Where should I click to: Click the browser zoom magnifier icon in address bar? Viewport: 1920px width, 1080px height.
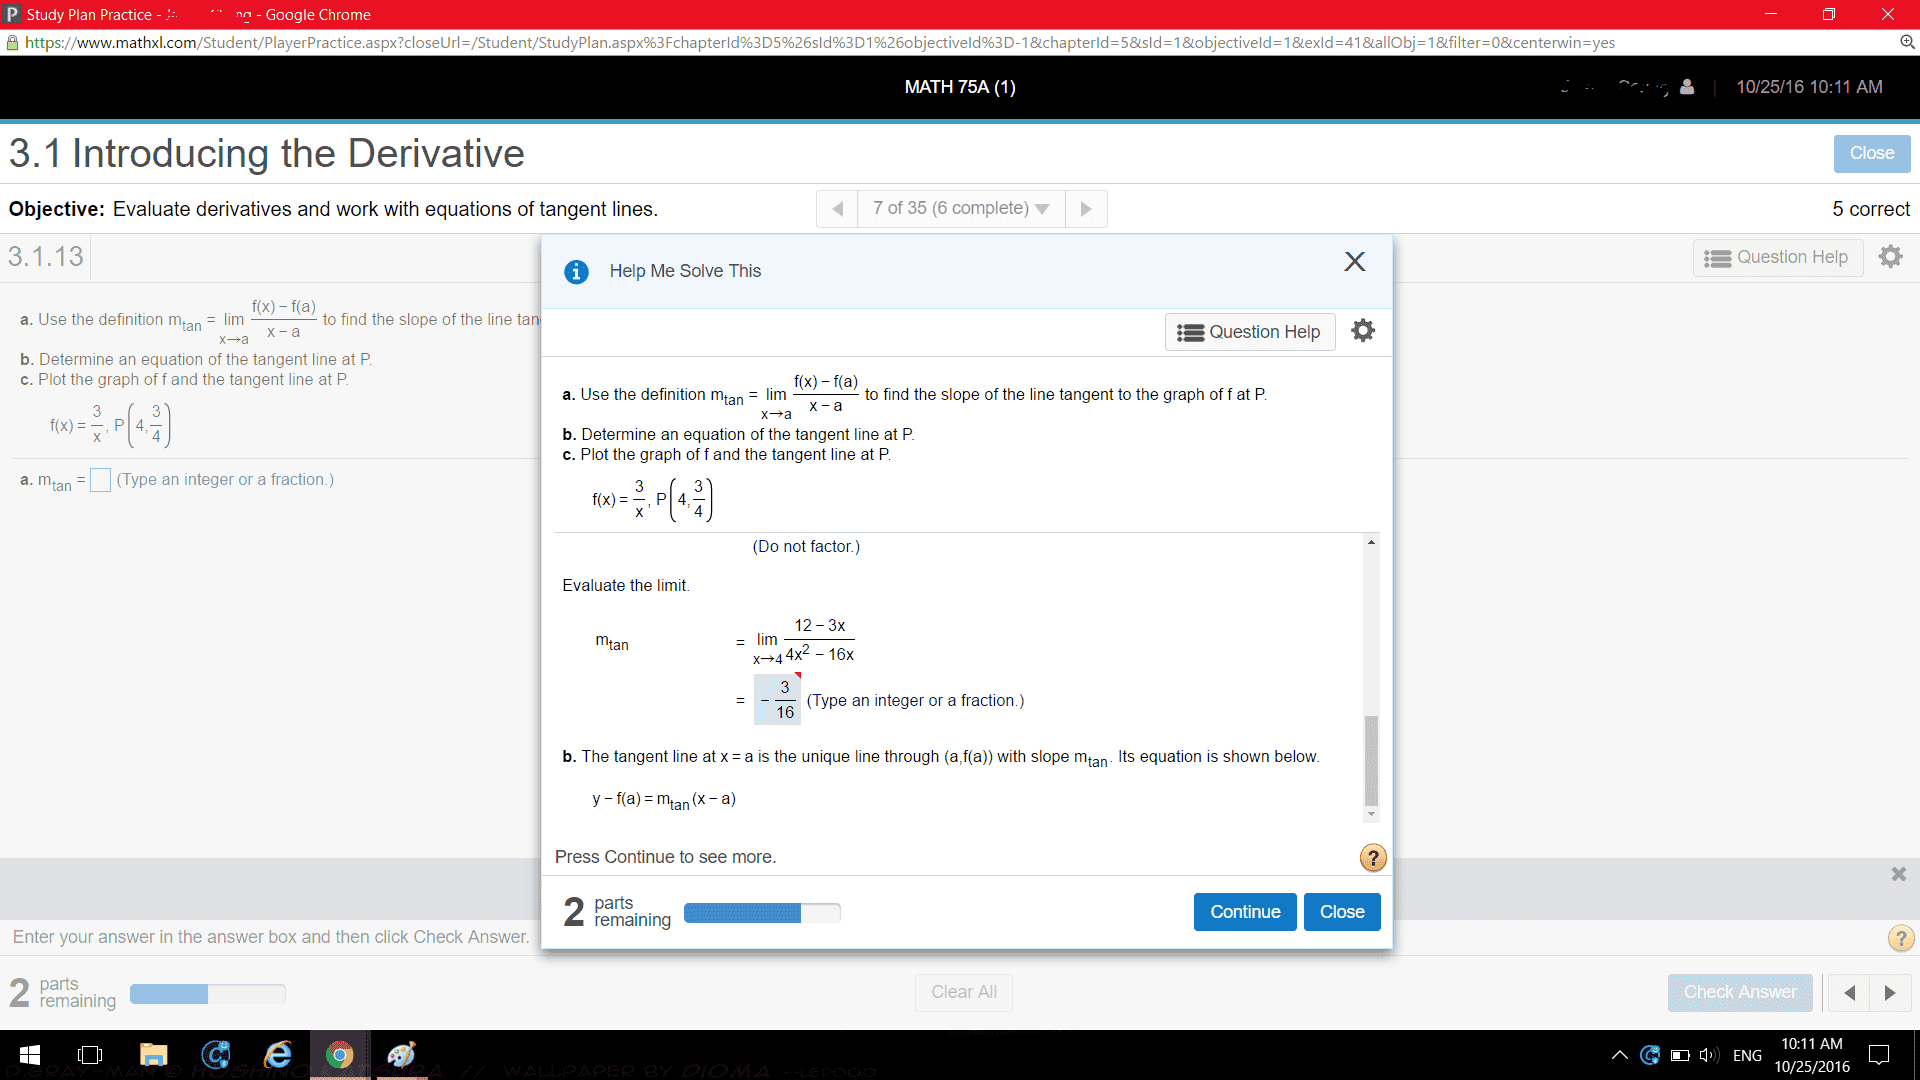[1907, 42]
